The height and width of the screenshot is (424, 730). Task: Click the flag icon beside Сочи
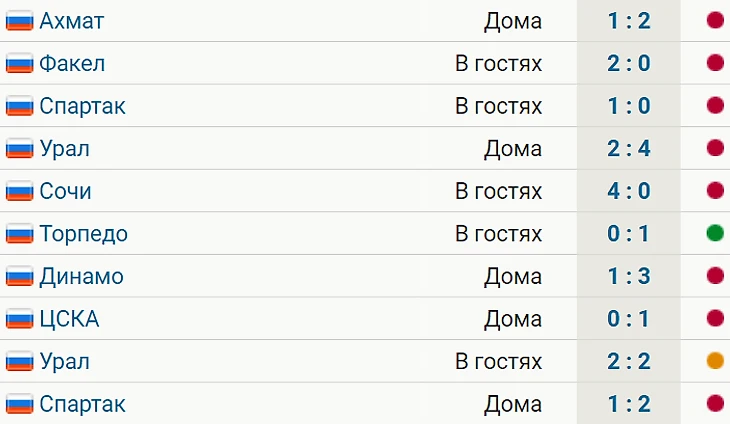click(20, 192)
